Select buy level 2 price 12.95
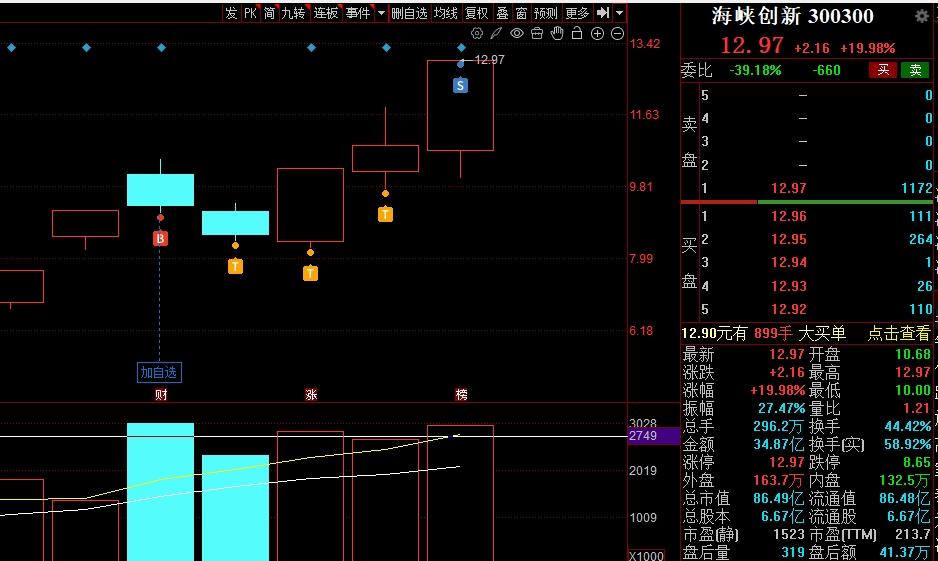938x561 pixels. pyautogui.click(x=788, y=239)
